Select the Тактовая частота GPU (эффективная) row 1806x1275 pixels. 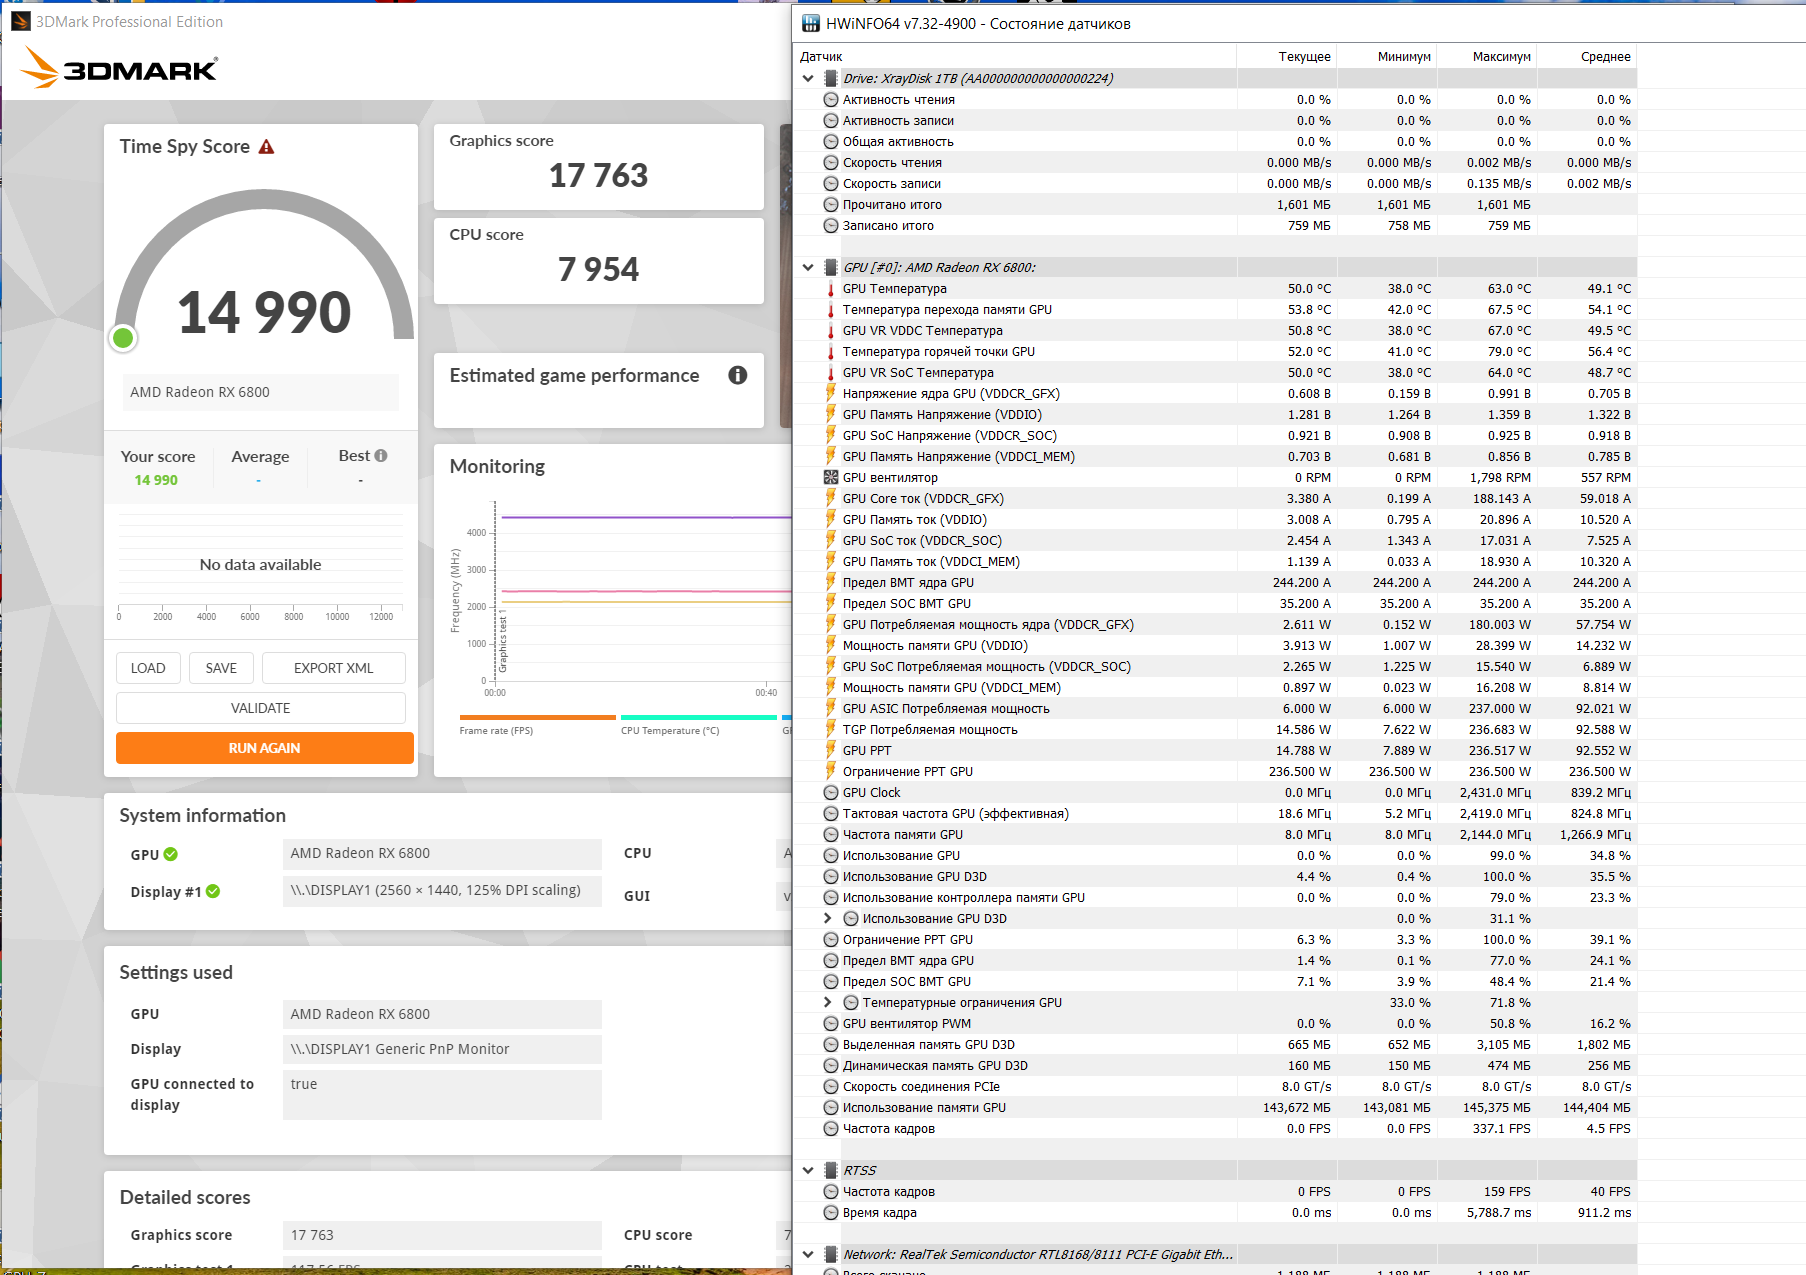click(x=1215, y=813)
